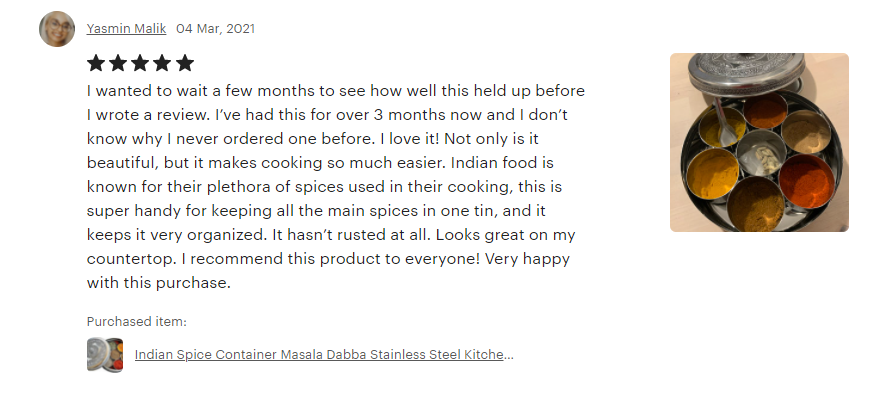Select the second rating star
Screen dimensions: 891x393
point(118,63)
